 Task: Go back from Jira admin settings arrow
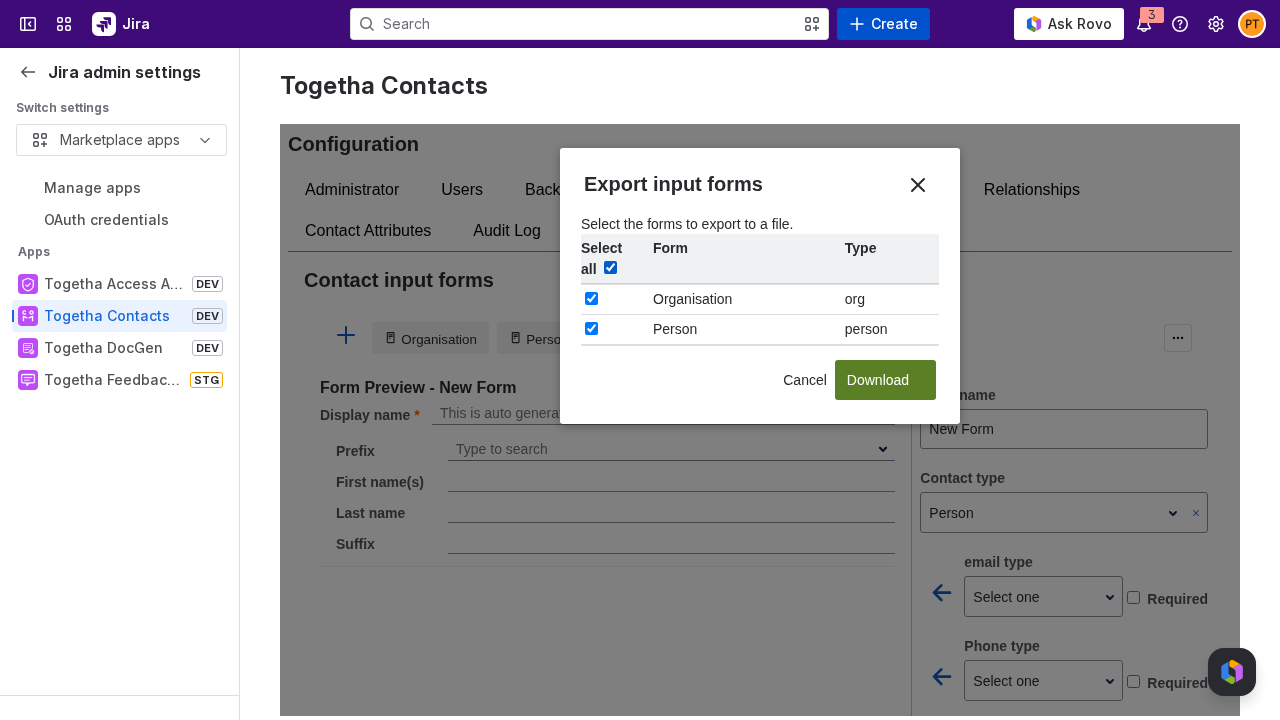28,72
